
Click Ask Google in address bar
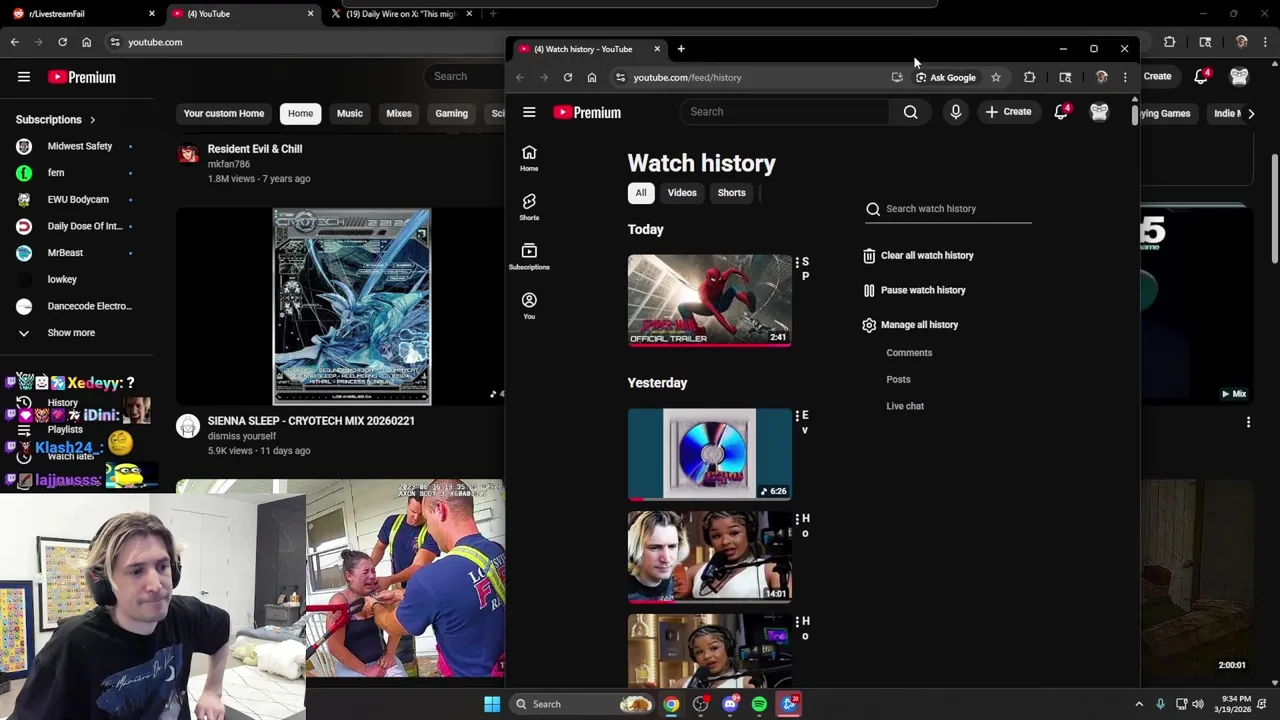tap(945, 77)
